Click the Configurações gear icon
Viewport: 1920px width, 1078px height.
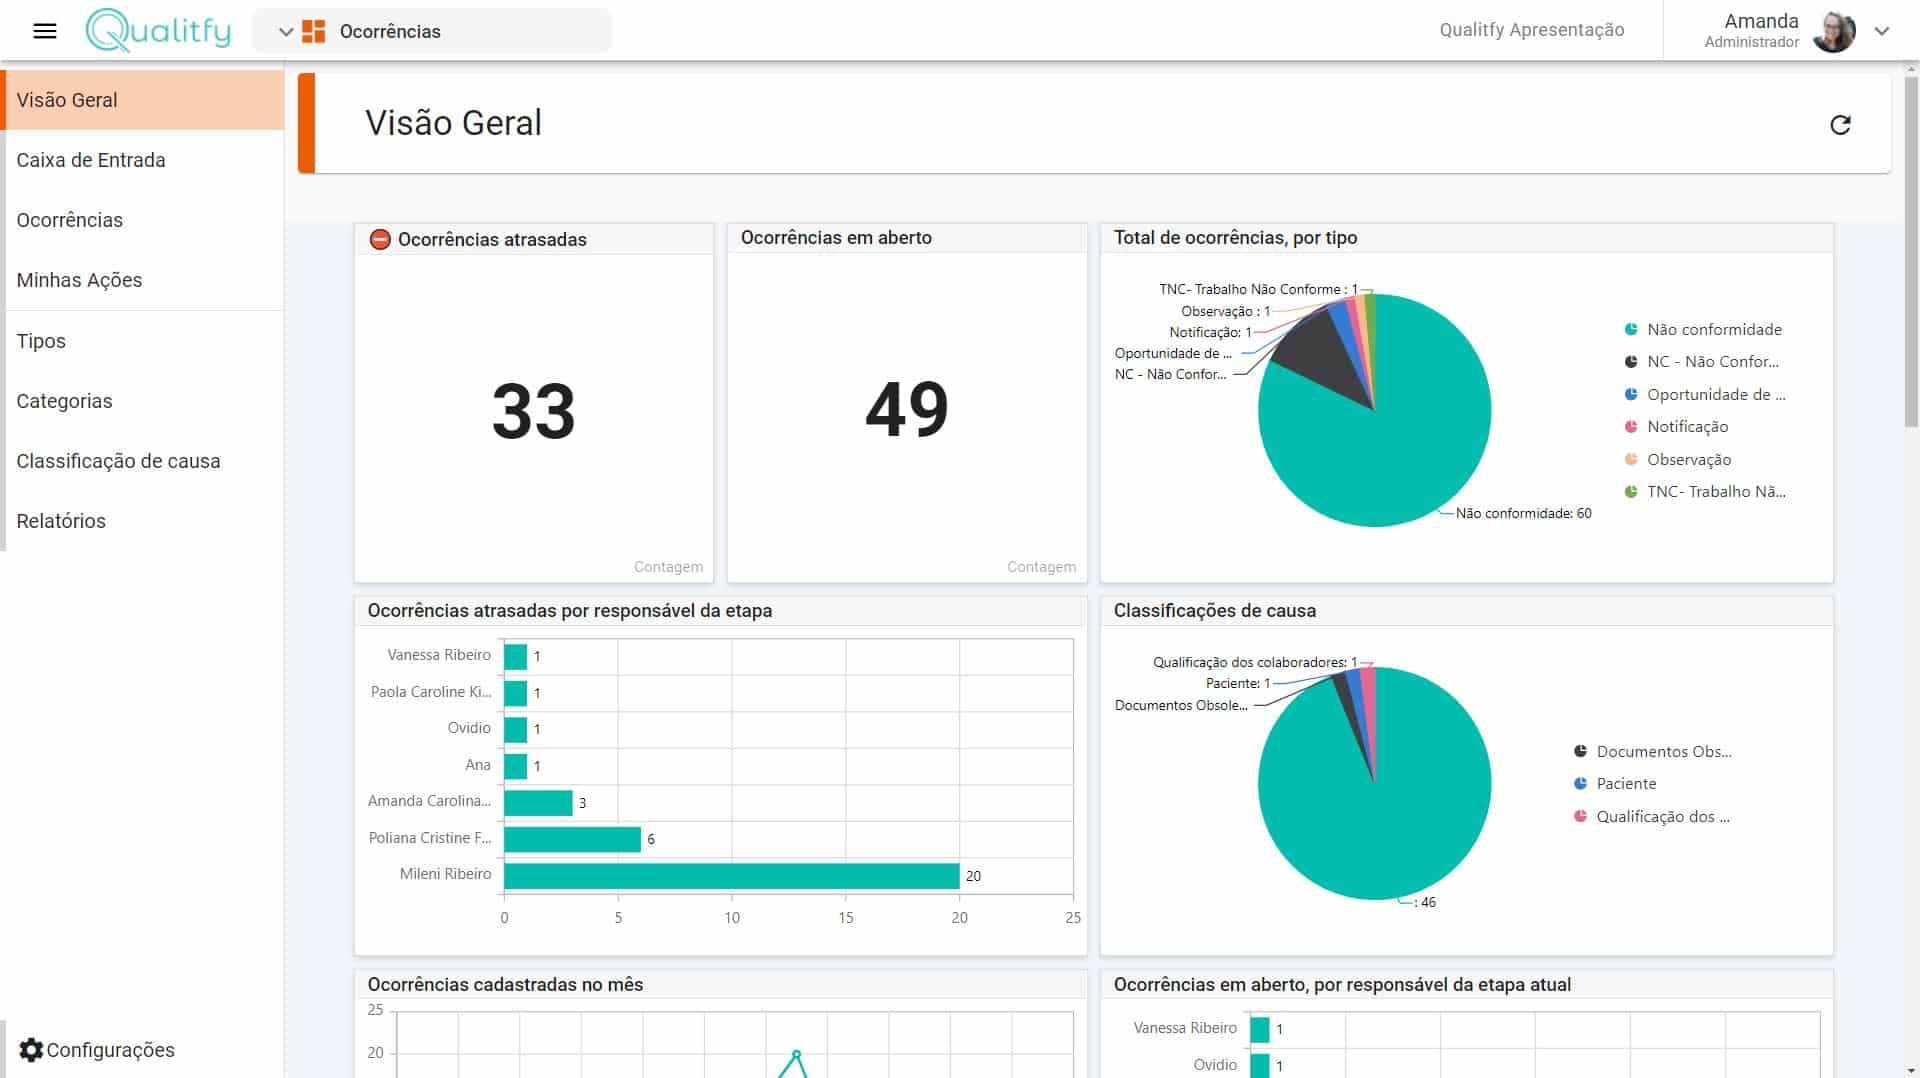coord(31,1049)
